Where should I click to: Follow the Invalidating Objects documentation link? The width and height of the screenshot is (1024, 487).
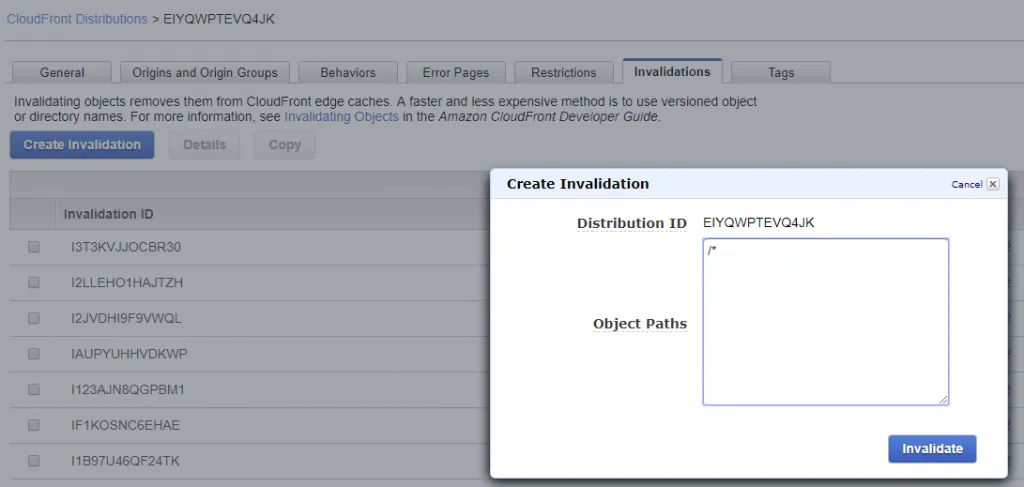[x=341, y=116]
